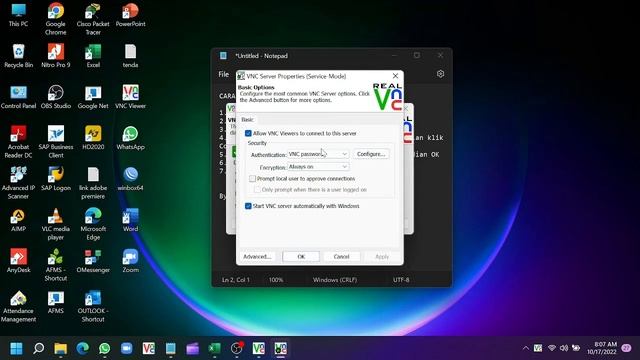Launch winbox64 desktop shortcut
The height and width of the screenshot is (360, 640).
[x=130, y=179]
